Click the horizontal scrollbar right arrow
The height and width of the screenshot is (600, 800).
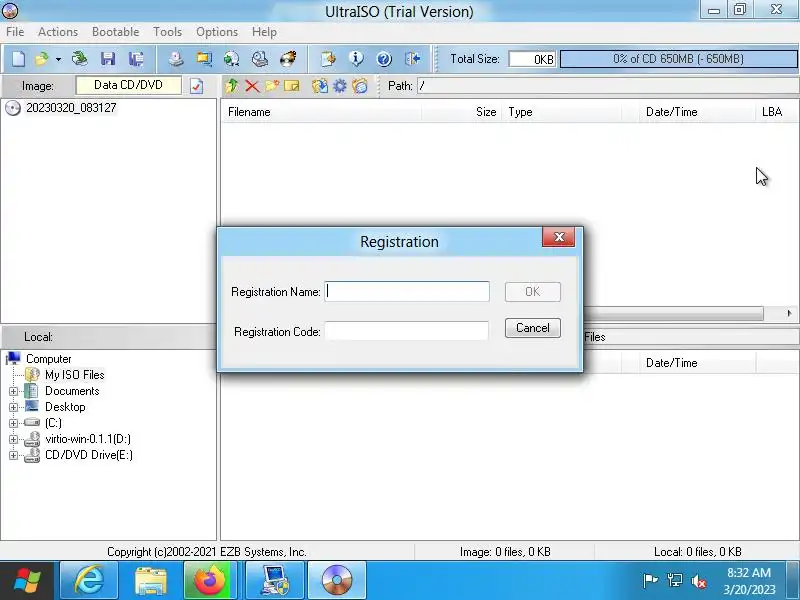789,313
